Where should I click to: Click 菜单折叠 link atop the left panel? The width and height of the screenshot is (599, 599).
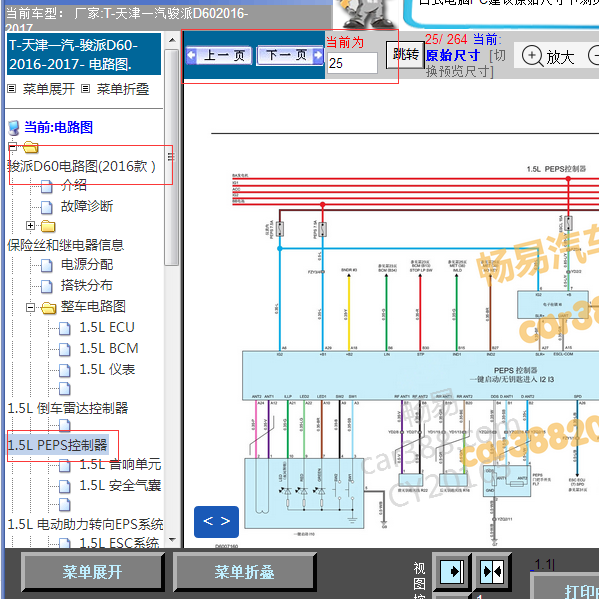[x=123, y=89]
